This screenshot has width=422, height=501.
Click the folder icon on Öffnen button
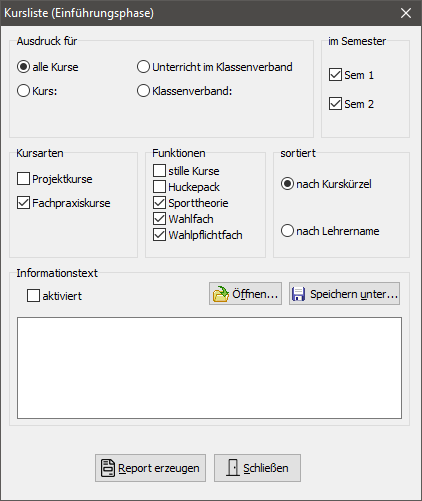(221, 294)
